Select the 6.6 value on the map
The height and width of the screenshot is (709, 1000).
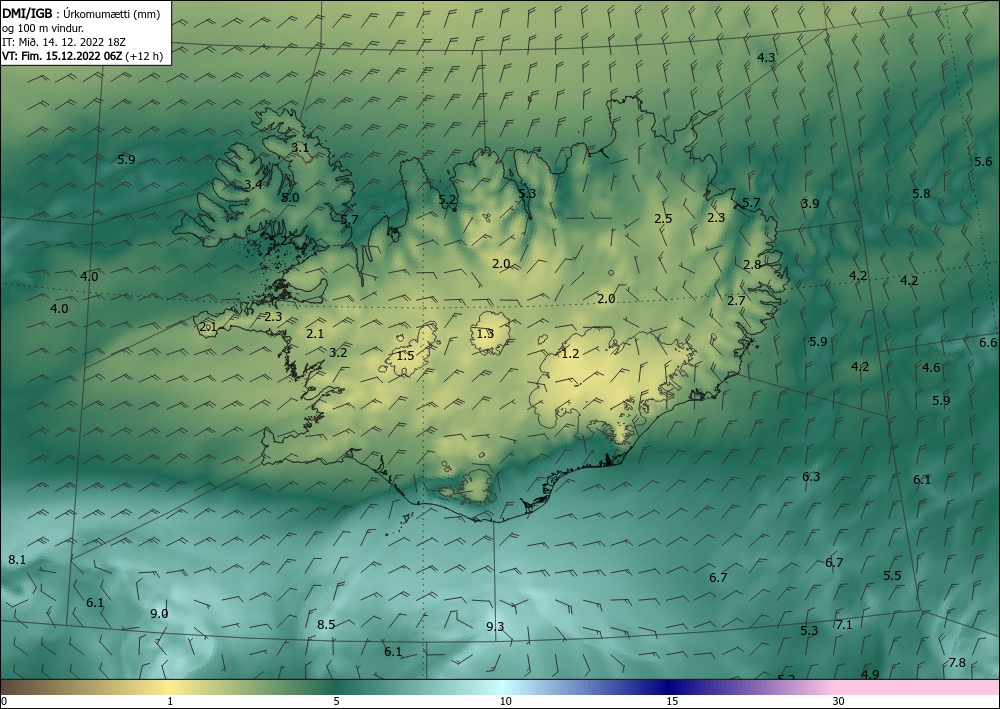coord(988,342)
